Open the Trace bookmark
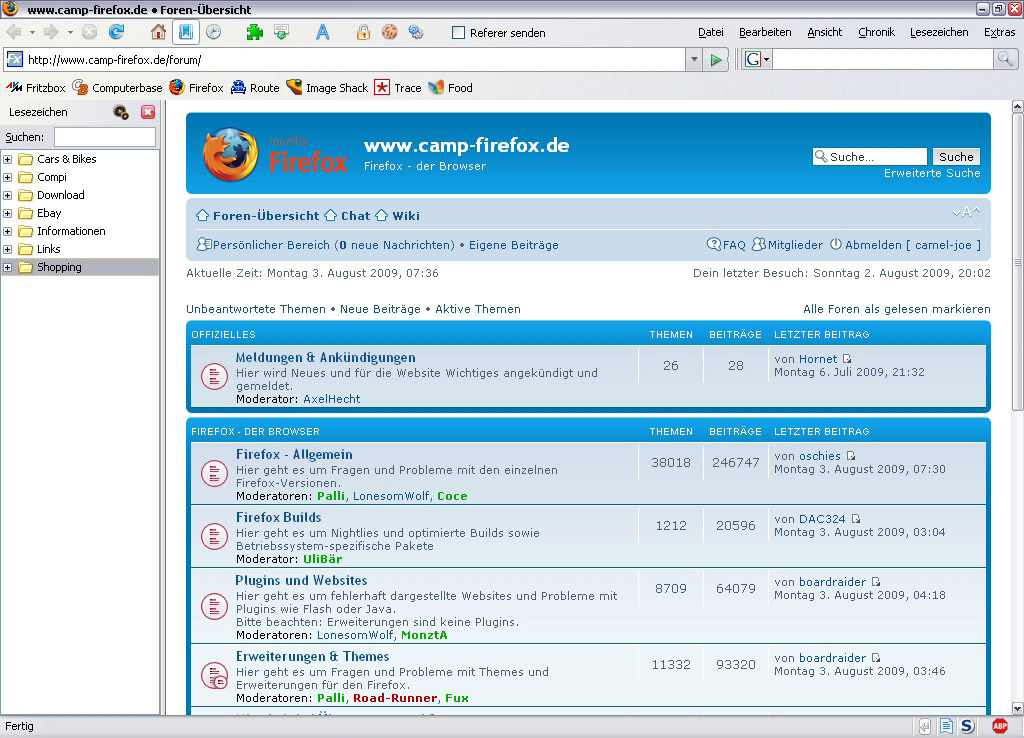This screenshot has width=1024, height=738. pyautogui.click(x=398, y=88)
